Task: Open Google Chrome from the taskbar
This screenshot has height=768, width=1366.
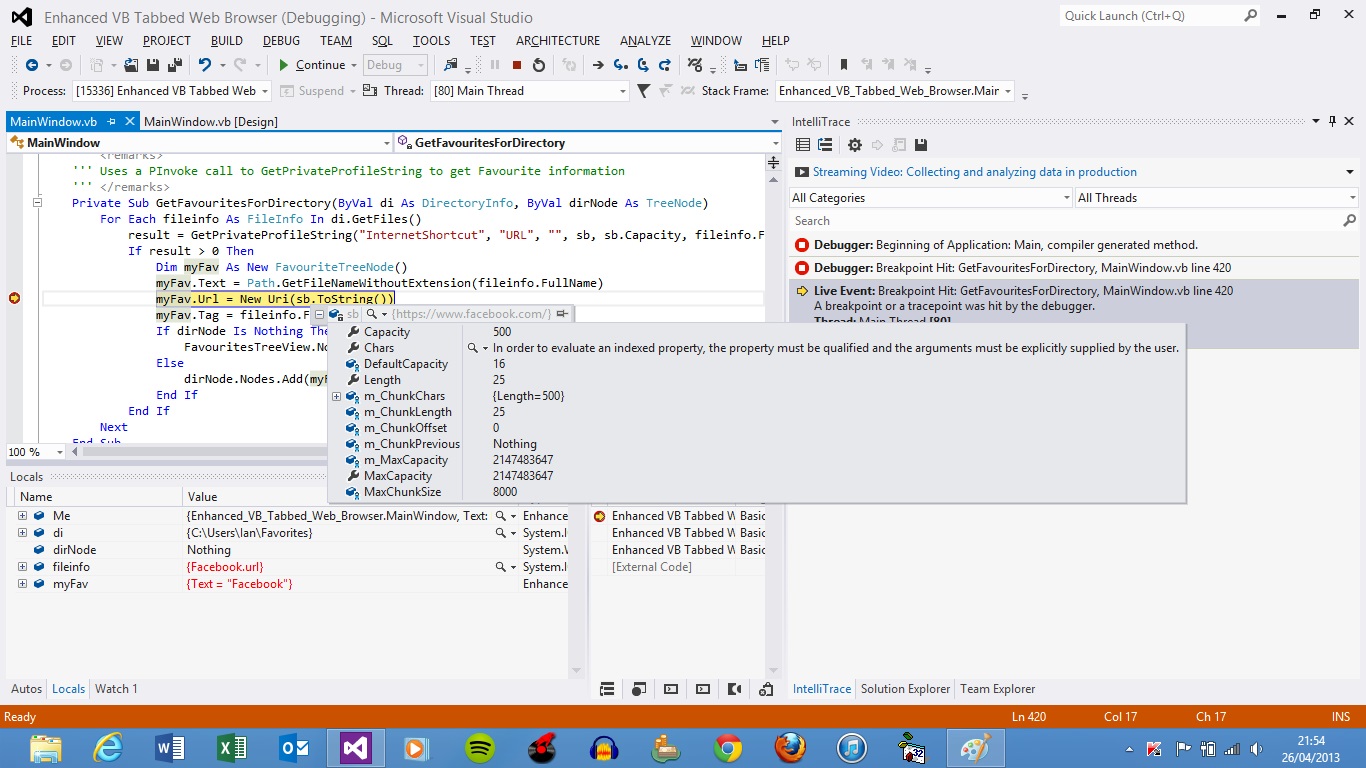Action: 728,748
